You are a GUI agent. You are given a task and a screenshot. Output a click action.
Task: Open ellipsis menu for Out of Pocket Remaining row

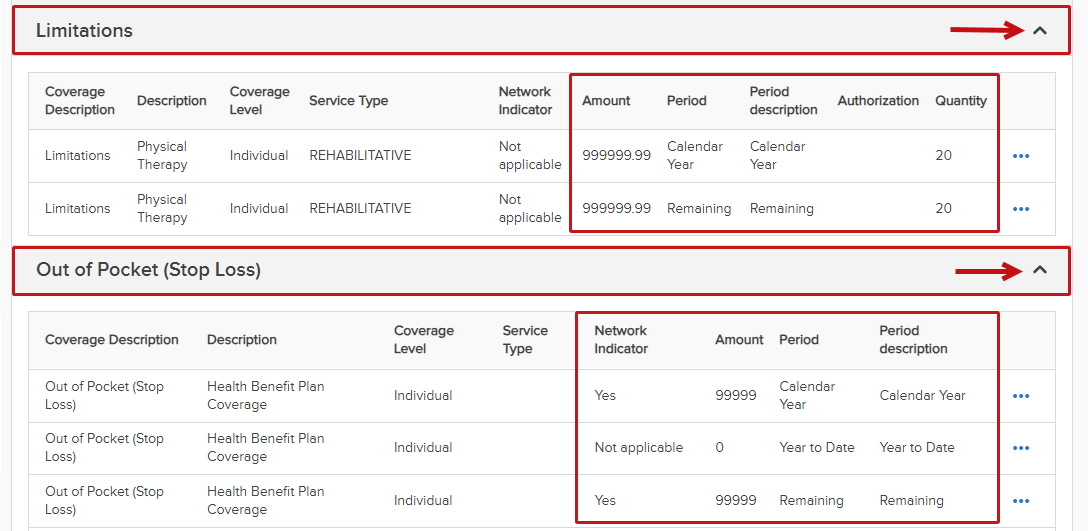pos(1021,501)
